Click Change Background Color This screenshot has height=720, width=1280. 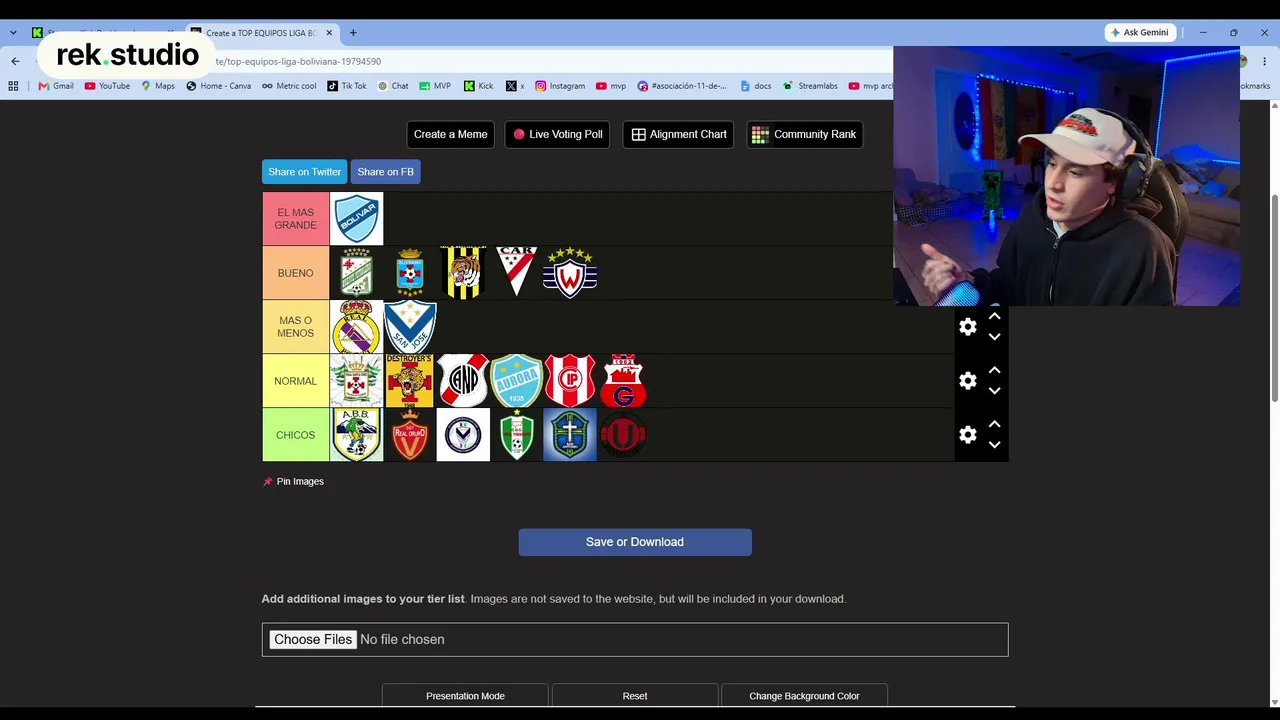[804, 696]
